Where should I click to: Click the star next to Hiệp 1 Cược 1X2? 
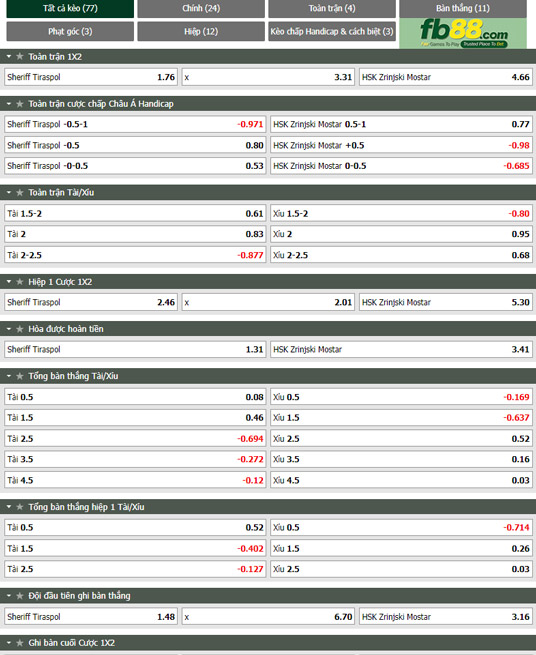(x=20, y=282)
